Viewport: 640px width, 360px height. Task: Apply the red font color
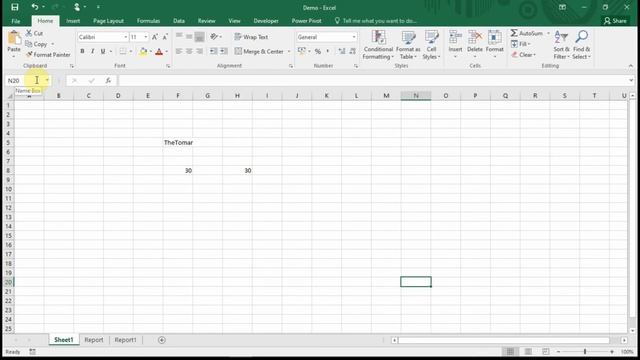tap(159, 51)
